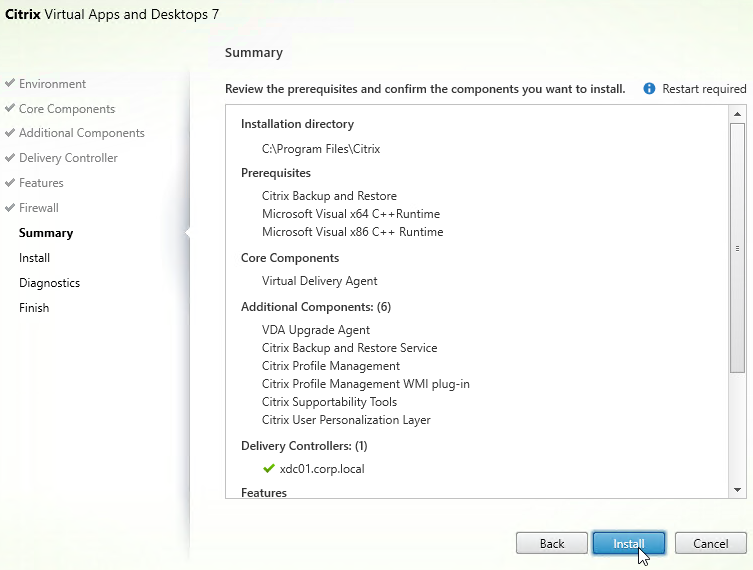Start installation with the Install button

click(x=629, y=544)
